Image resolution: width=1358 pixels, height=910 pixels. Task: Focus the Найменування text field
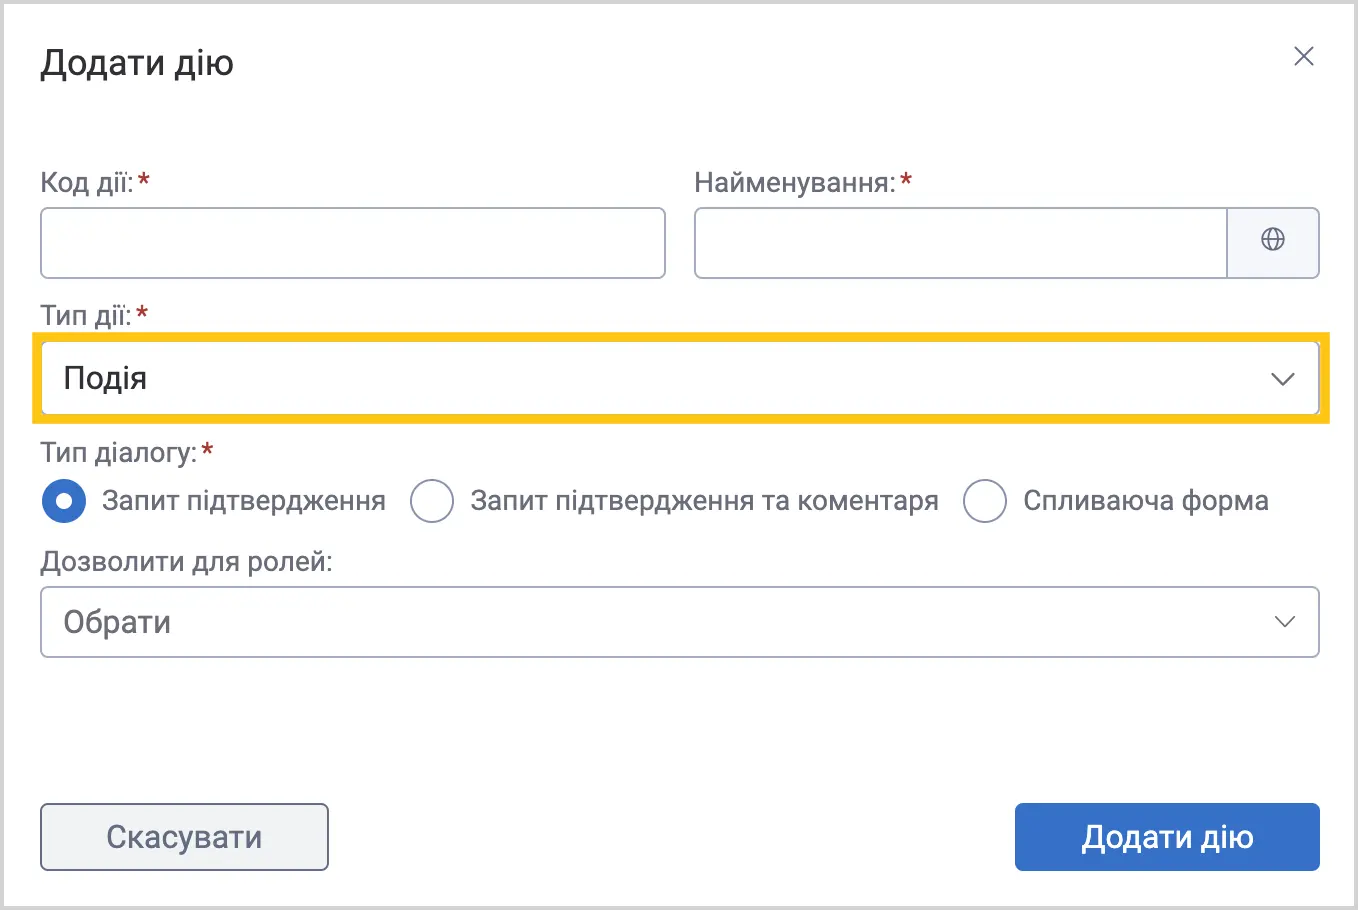click(x=961, y=243)
